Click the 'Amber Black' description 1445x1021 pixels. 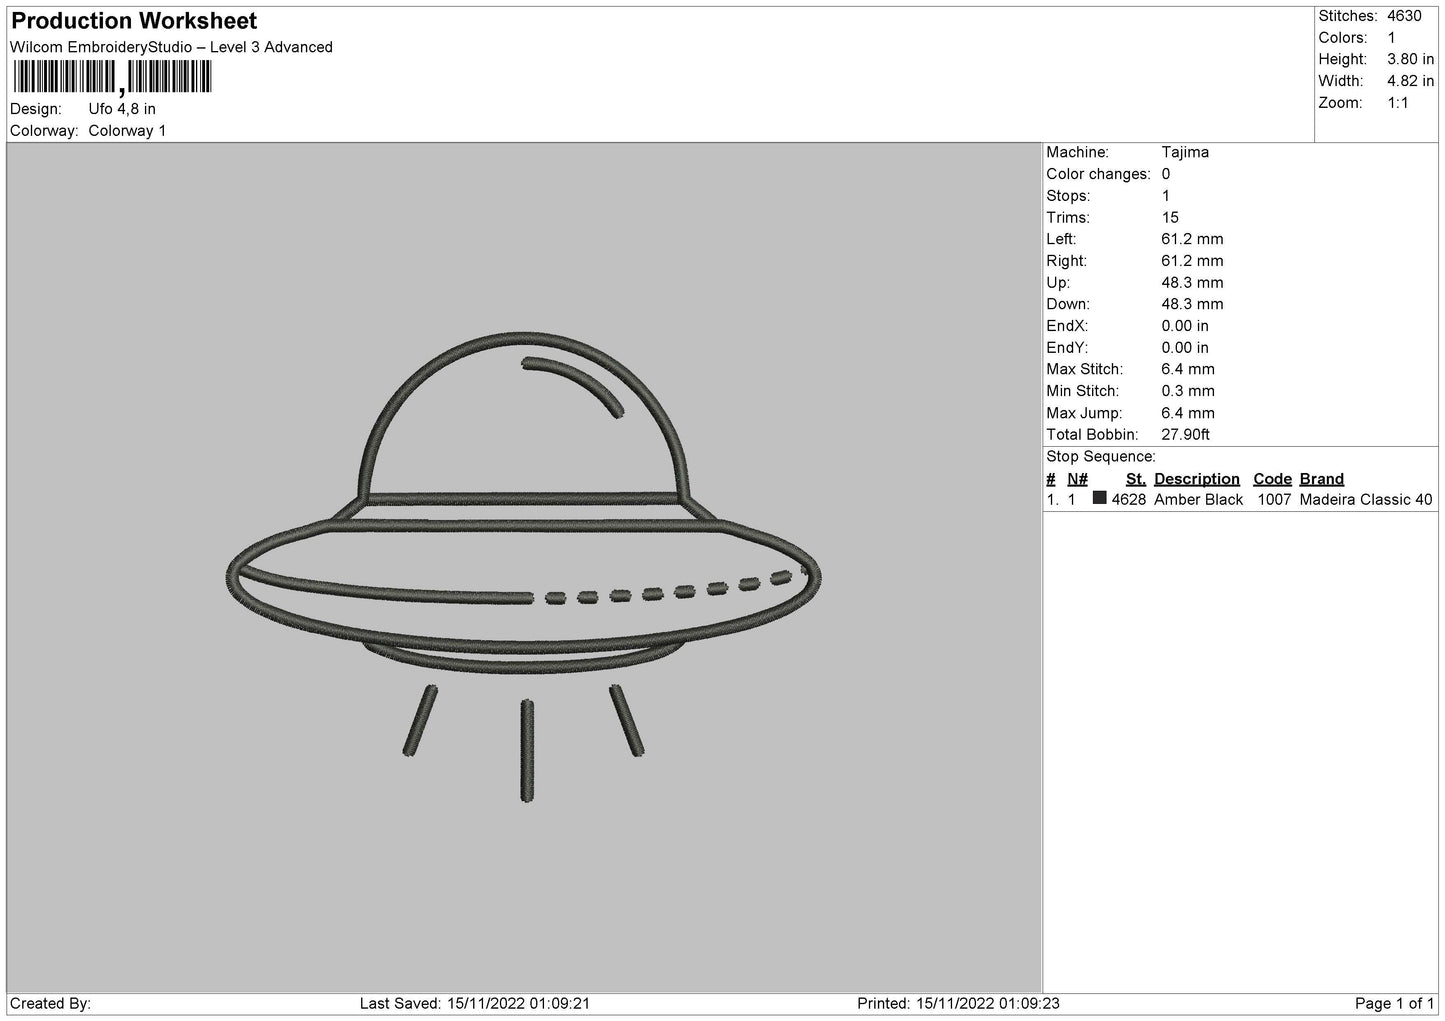(x=1199, y=500)
